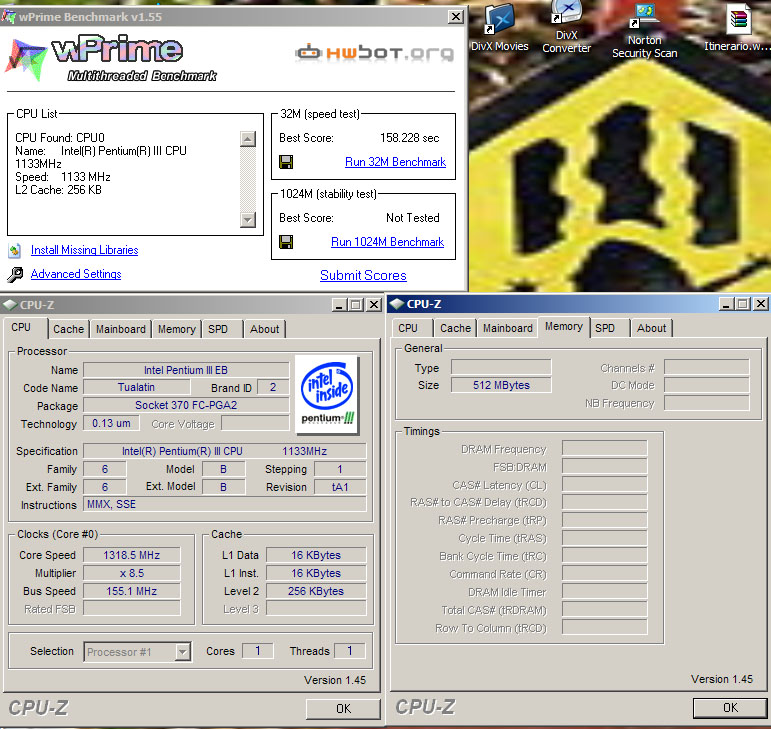Switch to Cache tab in left CPU-Z window
This screenshot has width=771, height=729.
(68, 329)
